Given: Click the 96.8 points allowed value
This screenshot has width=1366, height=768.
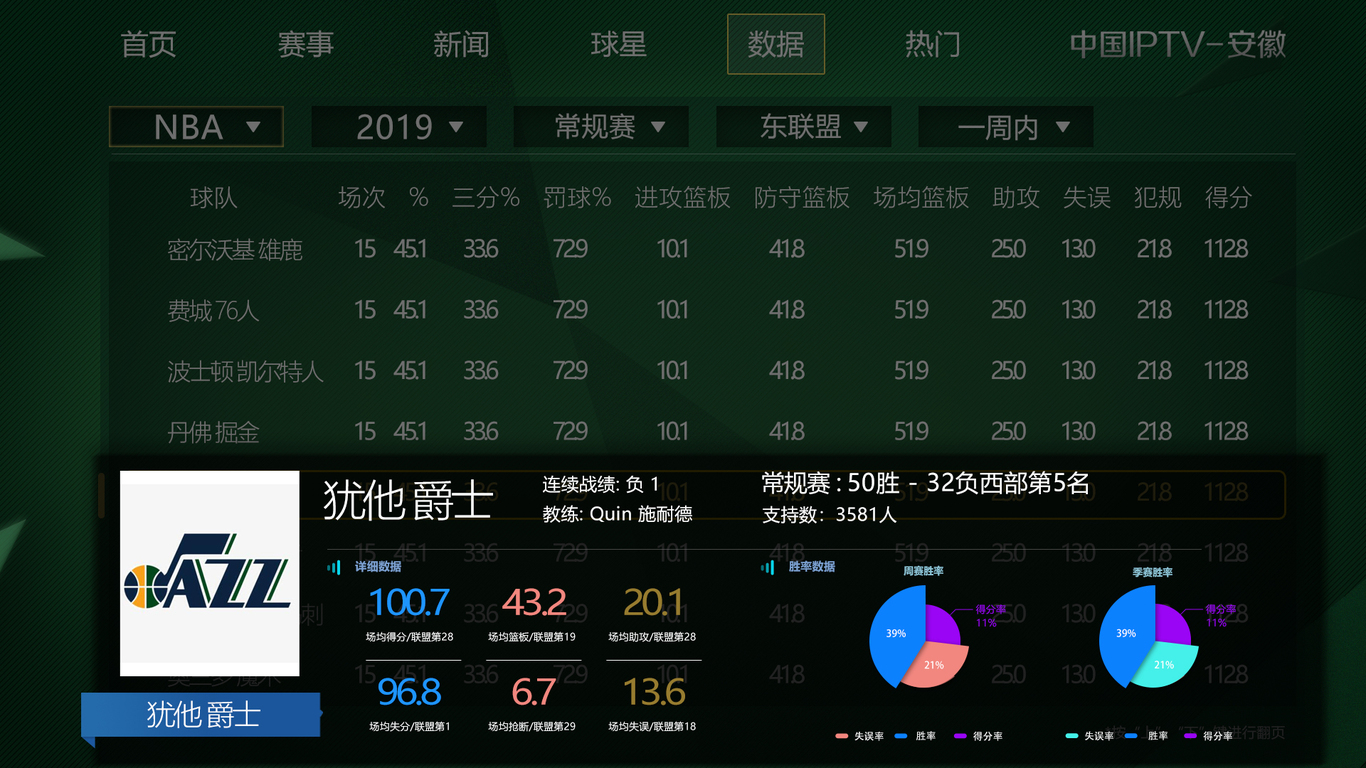Looking at the screenshot, I should (409, 692).
